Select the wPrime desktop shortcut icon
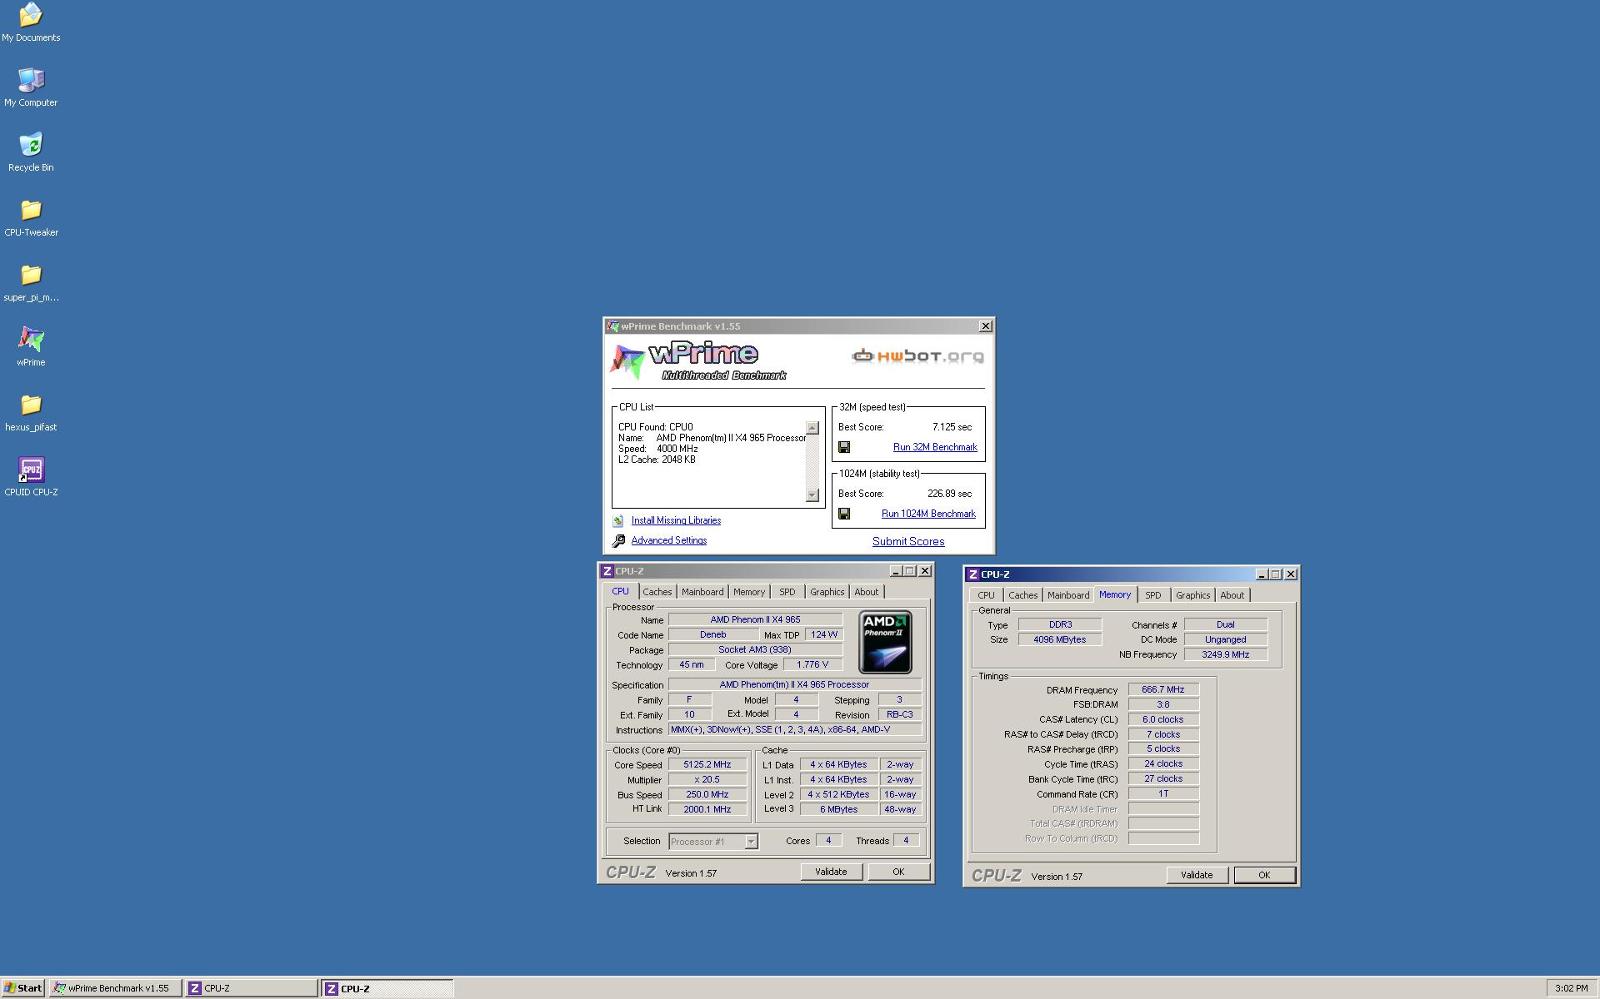 coord(31,340)
